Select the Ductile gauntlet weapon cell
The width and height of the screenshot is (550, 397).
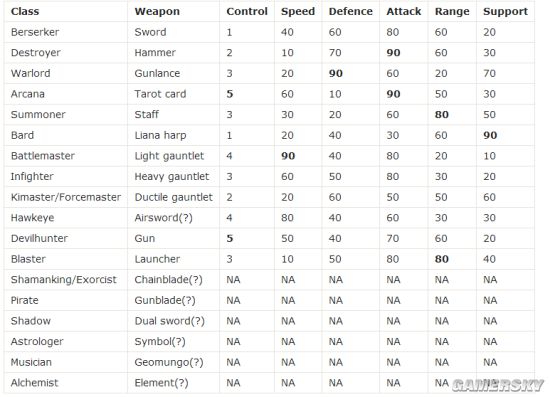pos(174,197)
